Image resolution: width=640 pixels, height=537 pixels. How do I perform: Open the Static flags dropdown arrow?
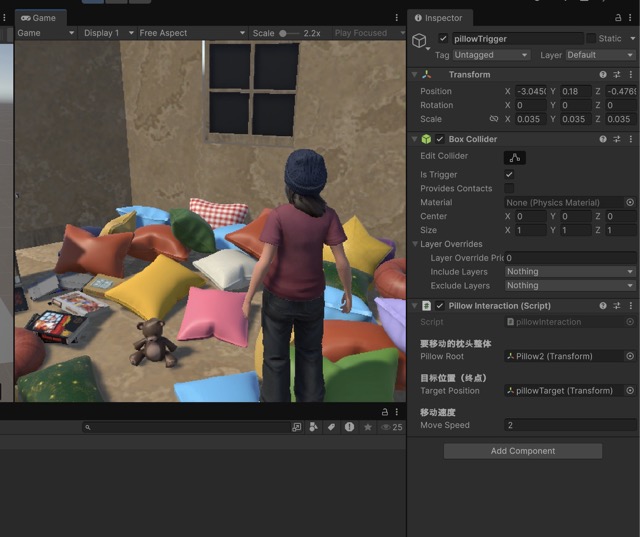point(633,38)
